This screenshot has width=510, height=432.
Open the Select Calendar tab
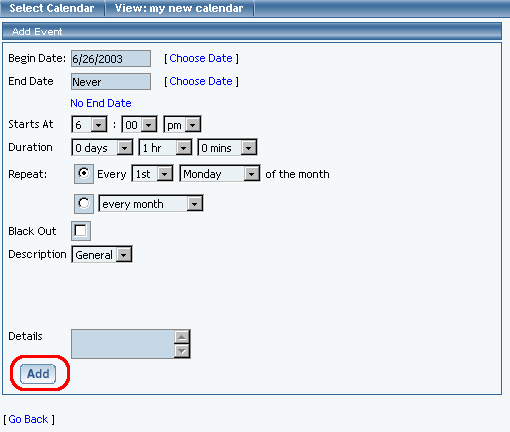coord(52,8)
